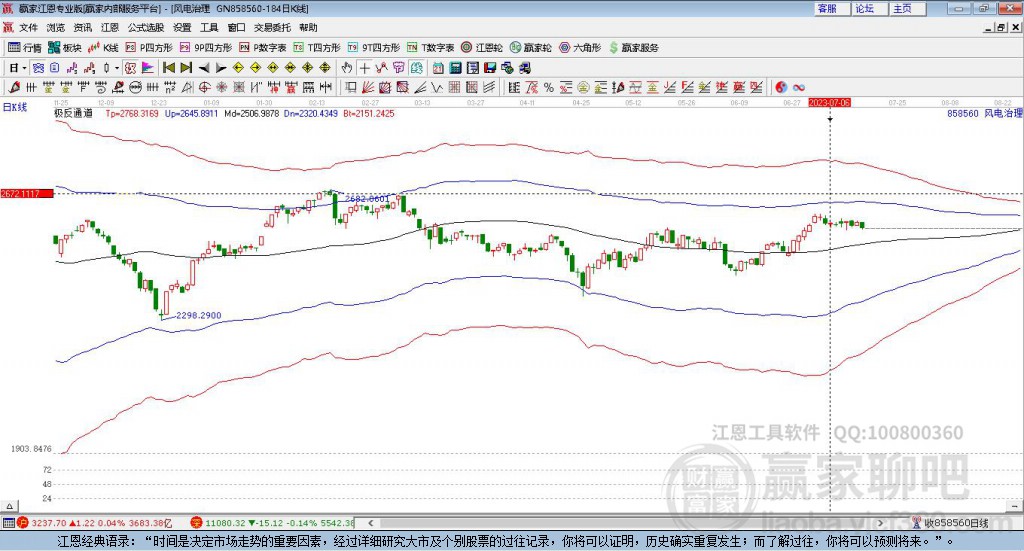The width and height of the screenshot is (1024, 551).
Task: Open the 窗口 menu
Action: tap(236, 27)
